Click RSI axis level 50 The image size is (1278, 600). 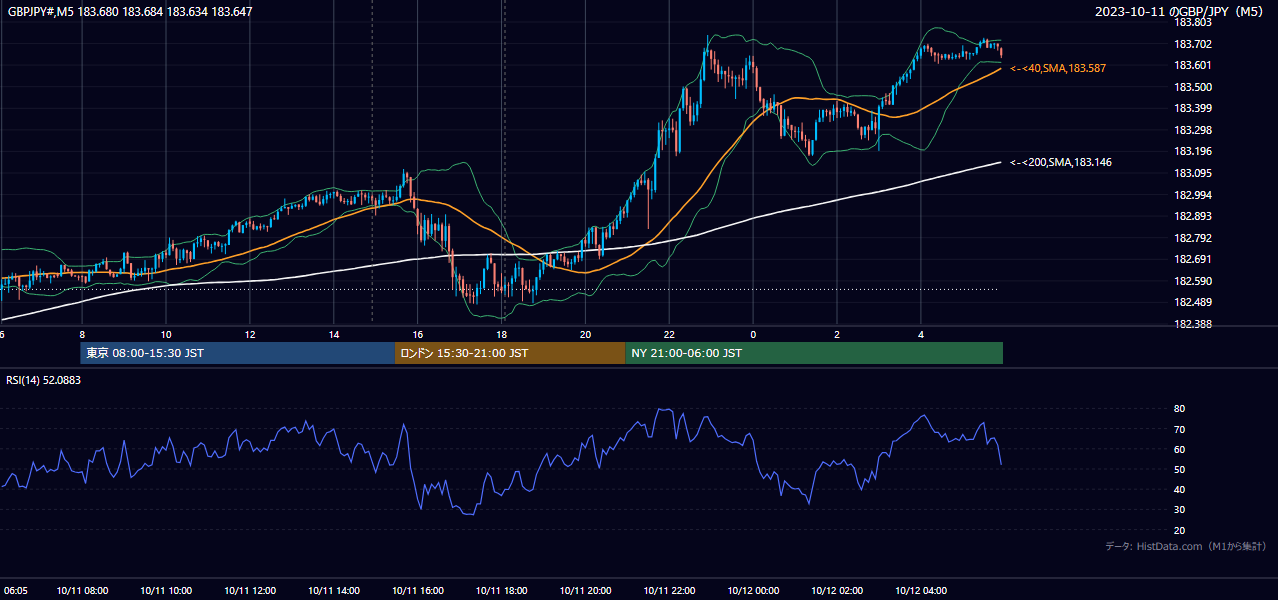1179,469
